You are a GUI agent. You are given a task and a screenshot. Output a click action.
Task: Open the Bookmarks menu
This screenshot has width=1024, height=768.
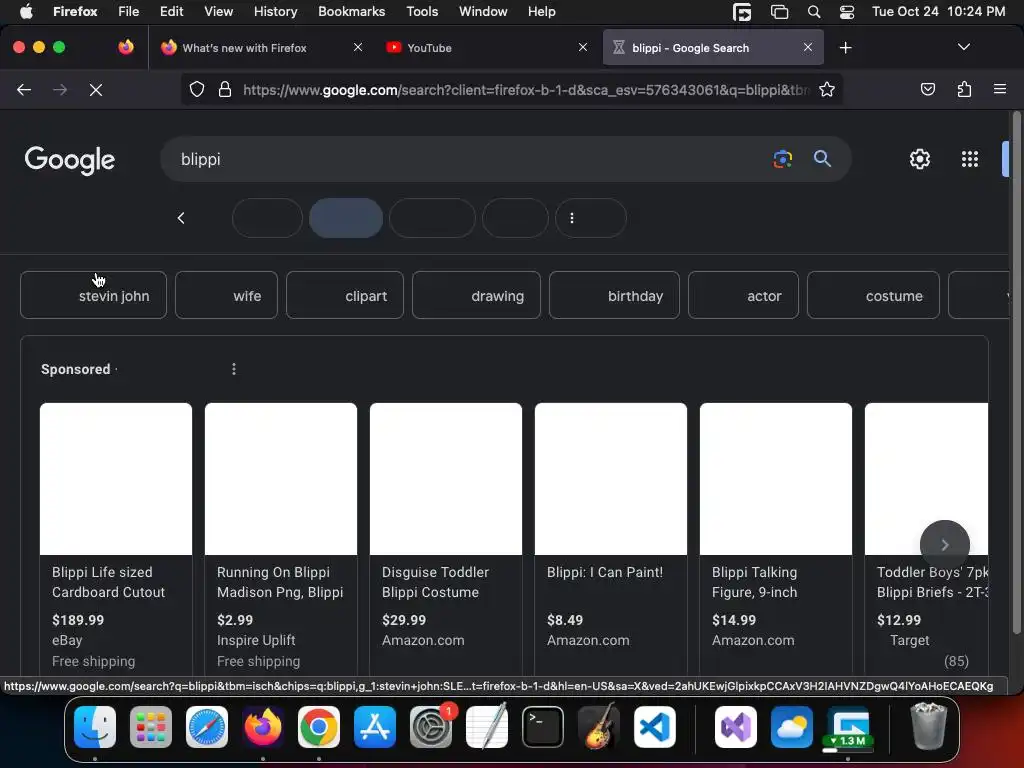click(351, 12)
